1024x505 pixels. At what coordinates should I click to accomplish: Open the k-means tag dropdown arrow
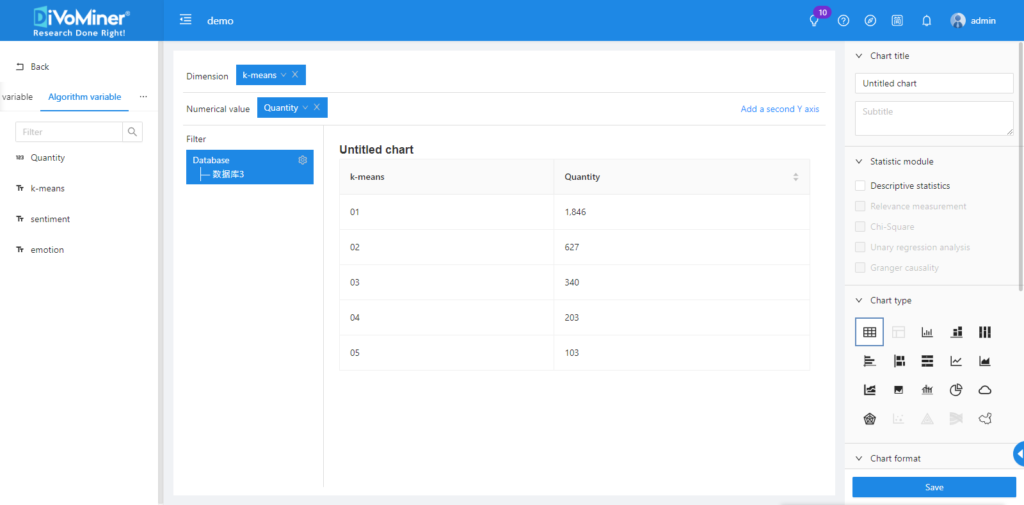pyautogui.click(x=283, y=75)
